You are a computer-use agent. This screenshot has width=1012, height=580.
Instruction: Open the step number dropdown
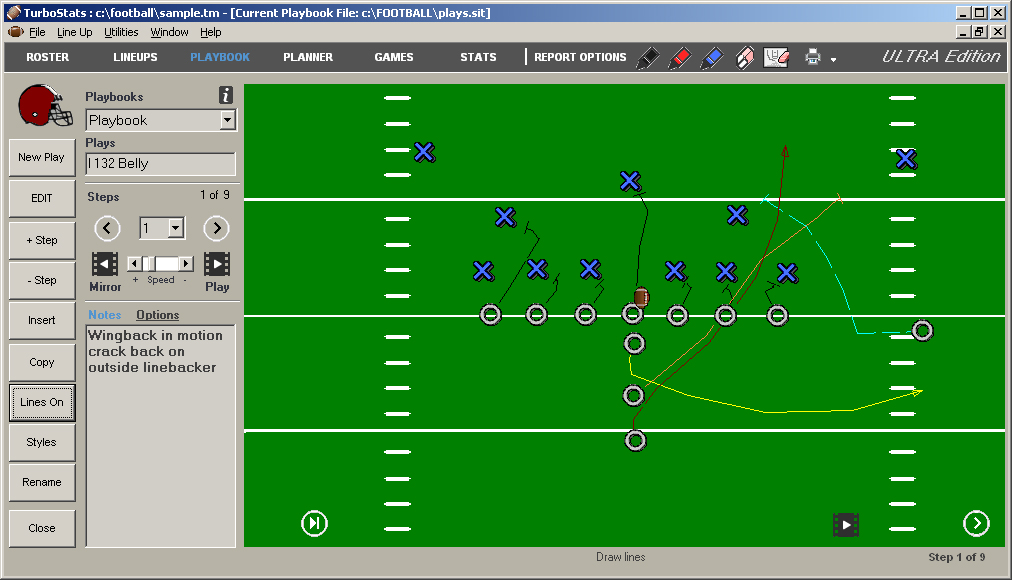176,228
